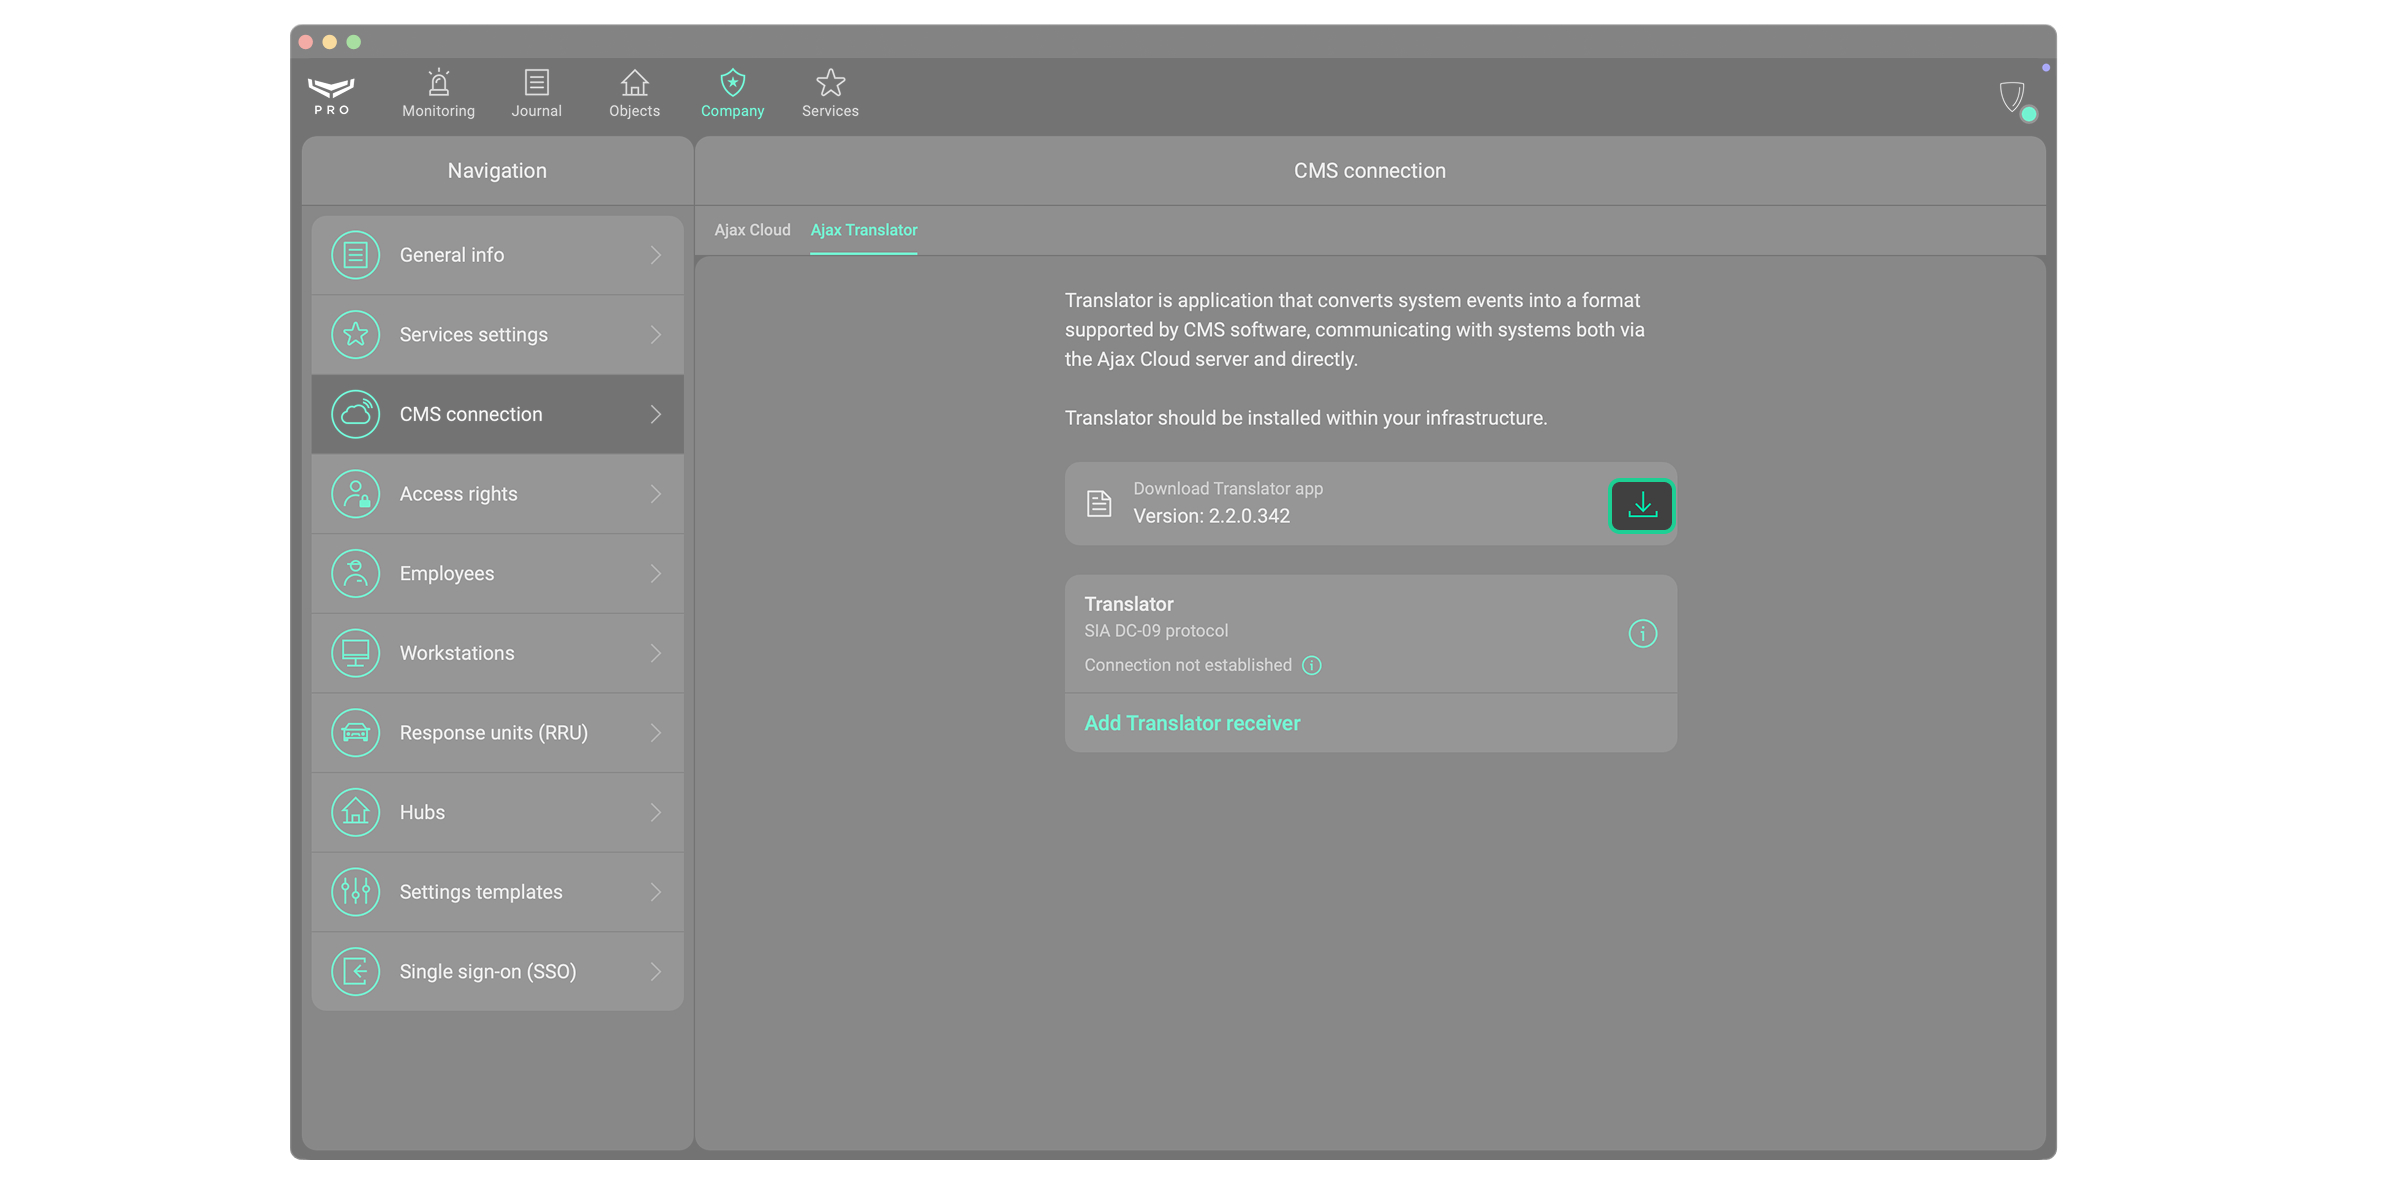This screenshot has height=1201, width=2400.
Task: Expand Response units (RRU) chevron
Action: [656, 733]
